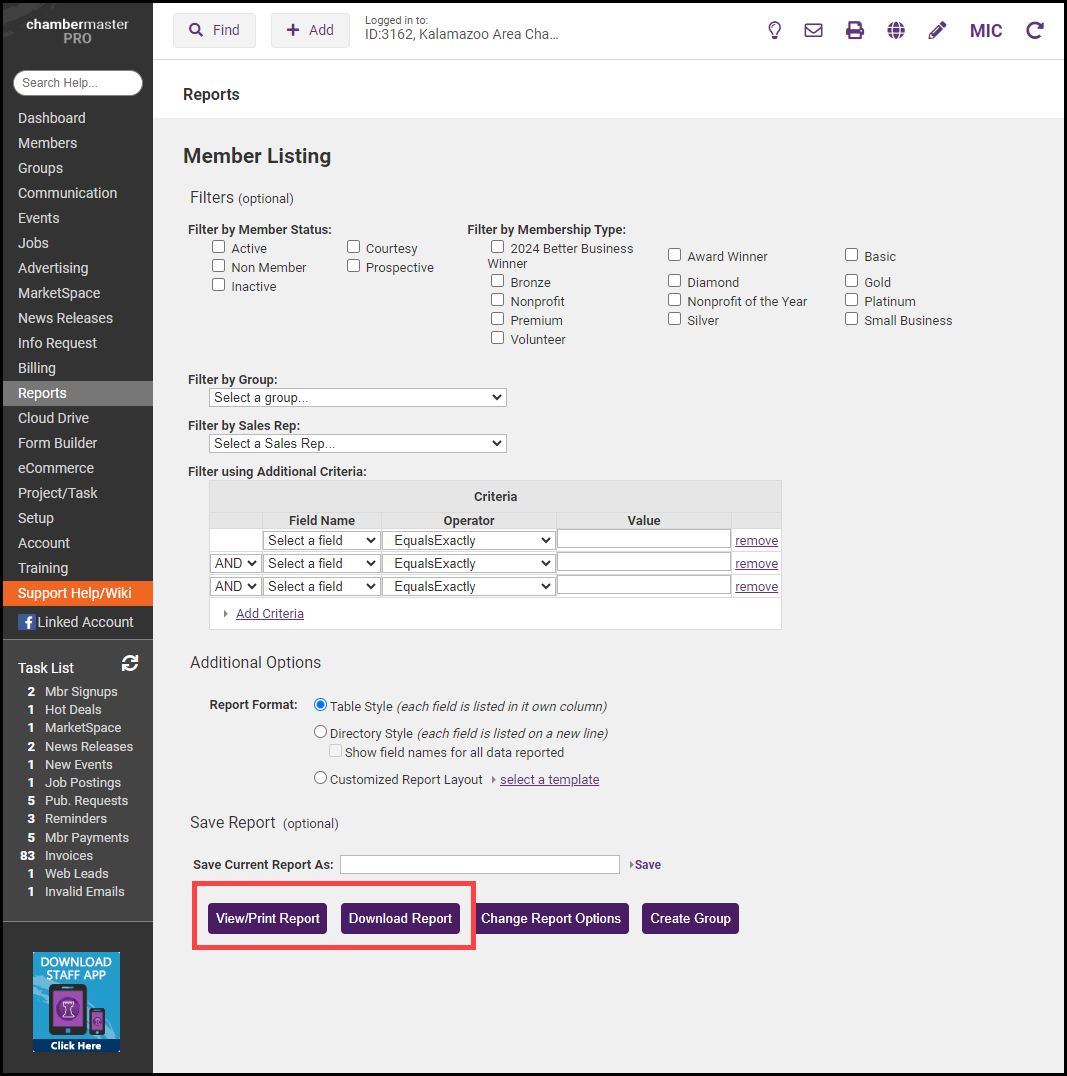This screenshot has width=1067, height=1076.
Task: Go to Billing in the sidebar
Action: (37, 368)
